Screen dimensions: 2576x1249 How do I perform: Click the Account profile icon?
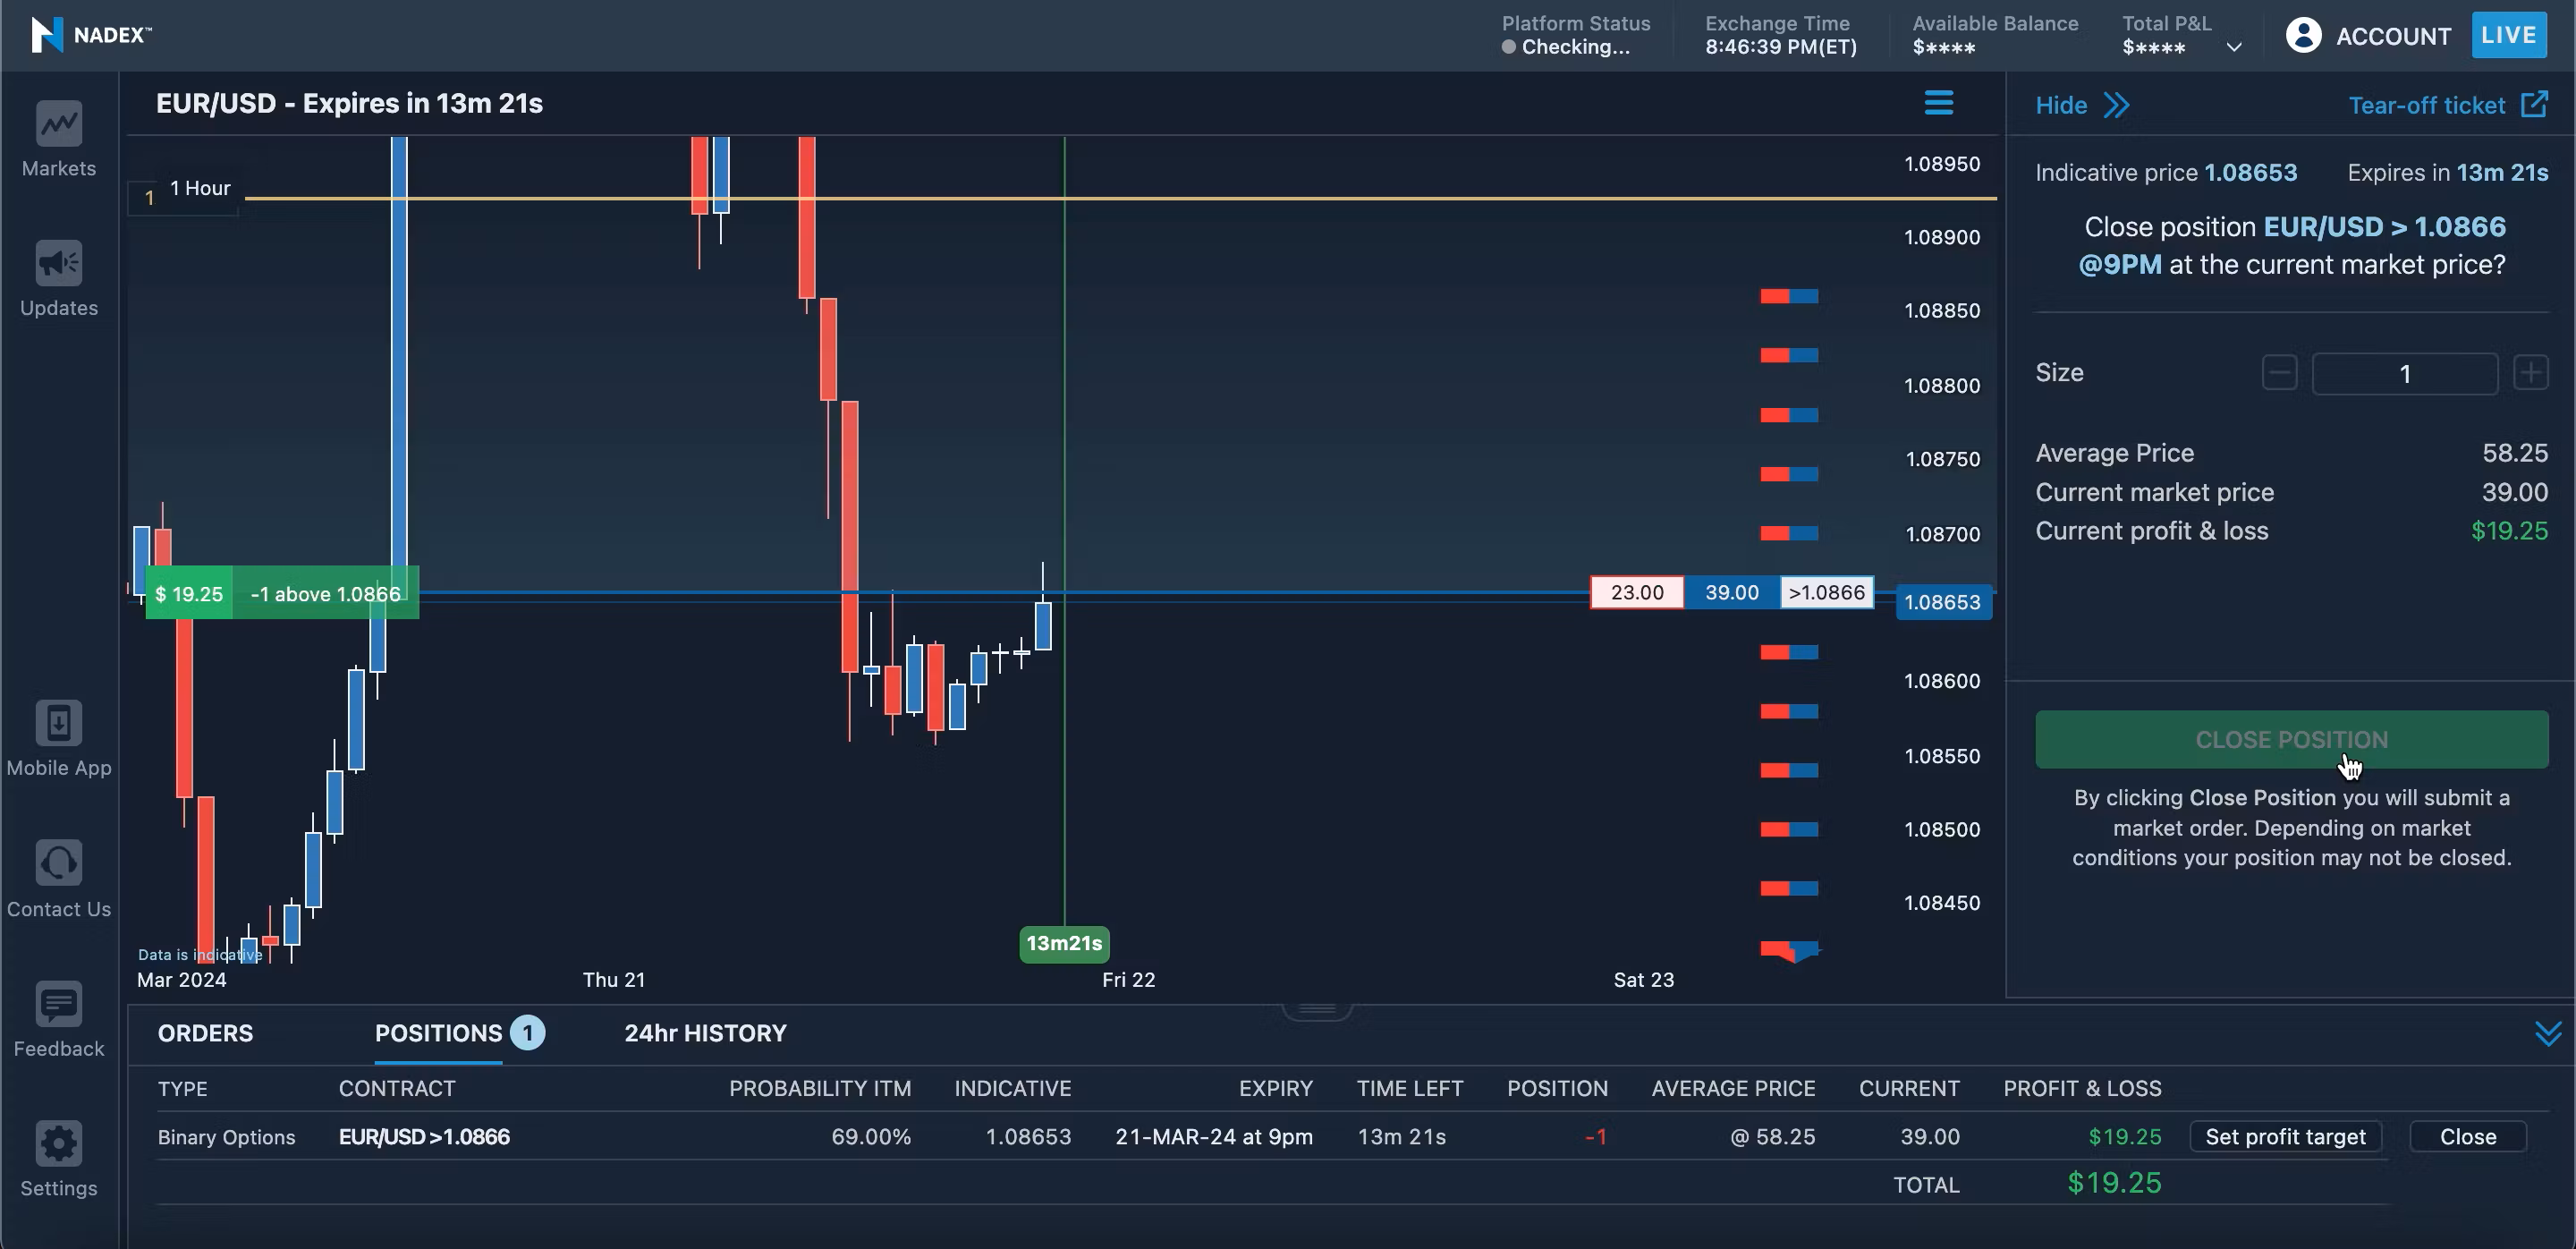(2303, 36)
